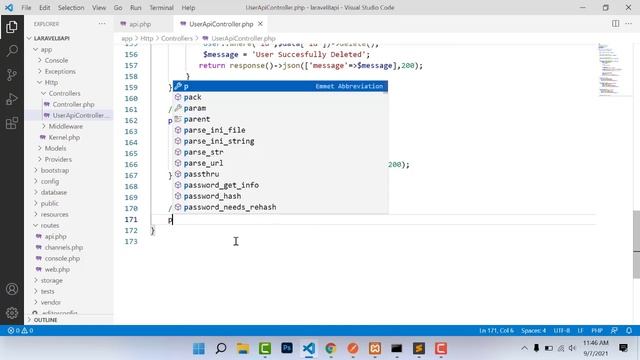This screenshot has height=360, width=640.
Task: Change end of line sequence LF
Action: coord(580,331)
